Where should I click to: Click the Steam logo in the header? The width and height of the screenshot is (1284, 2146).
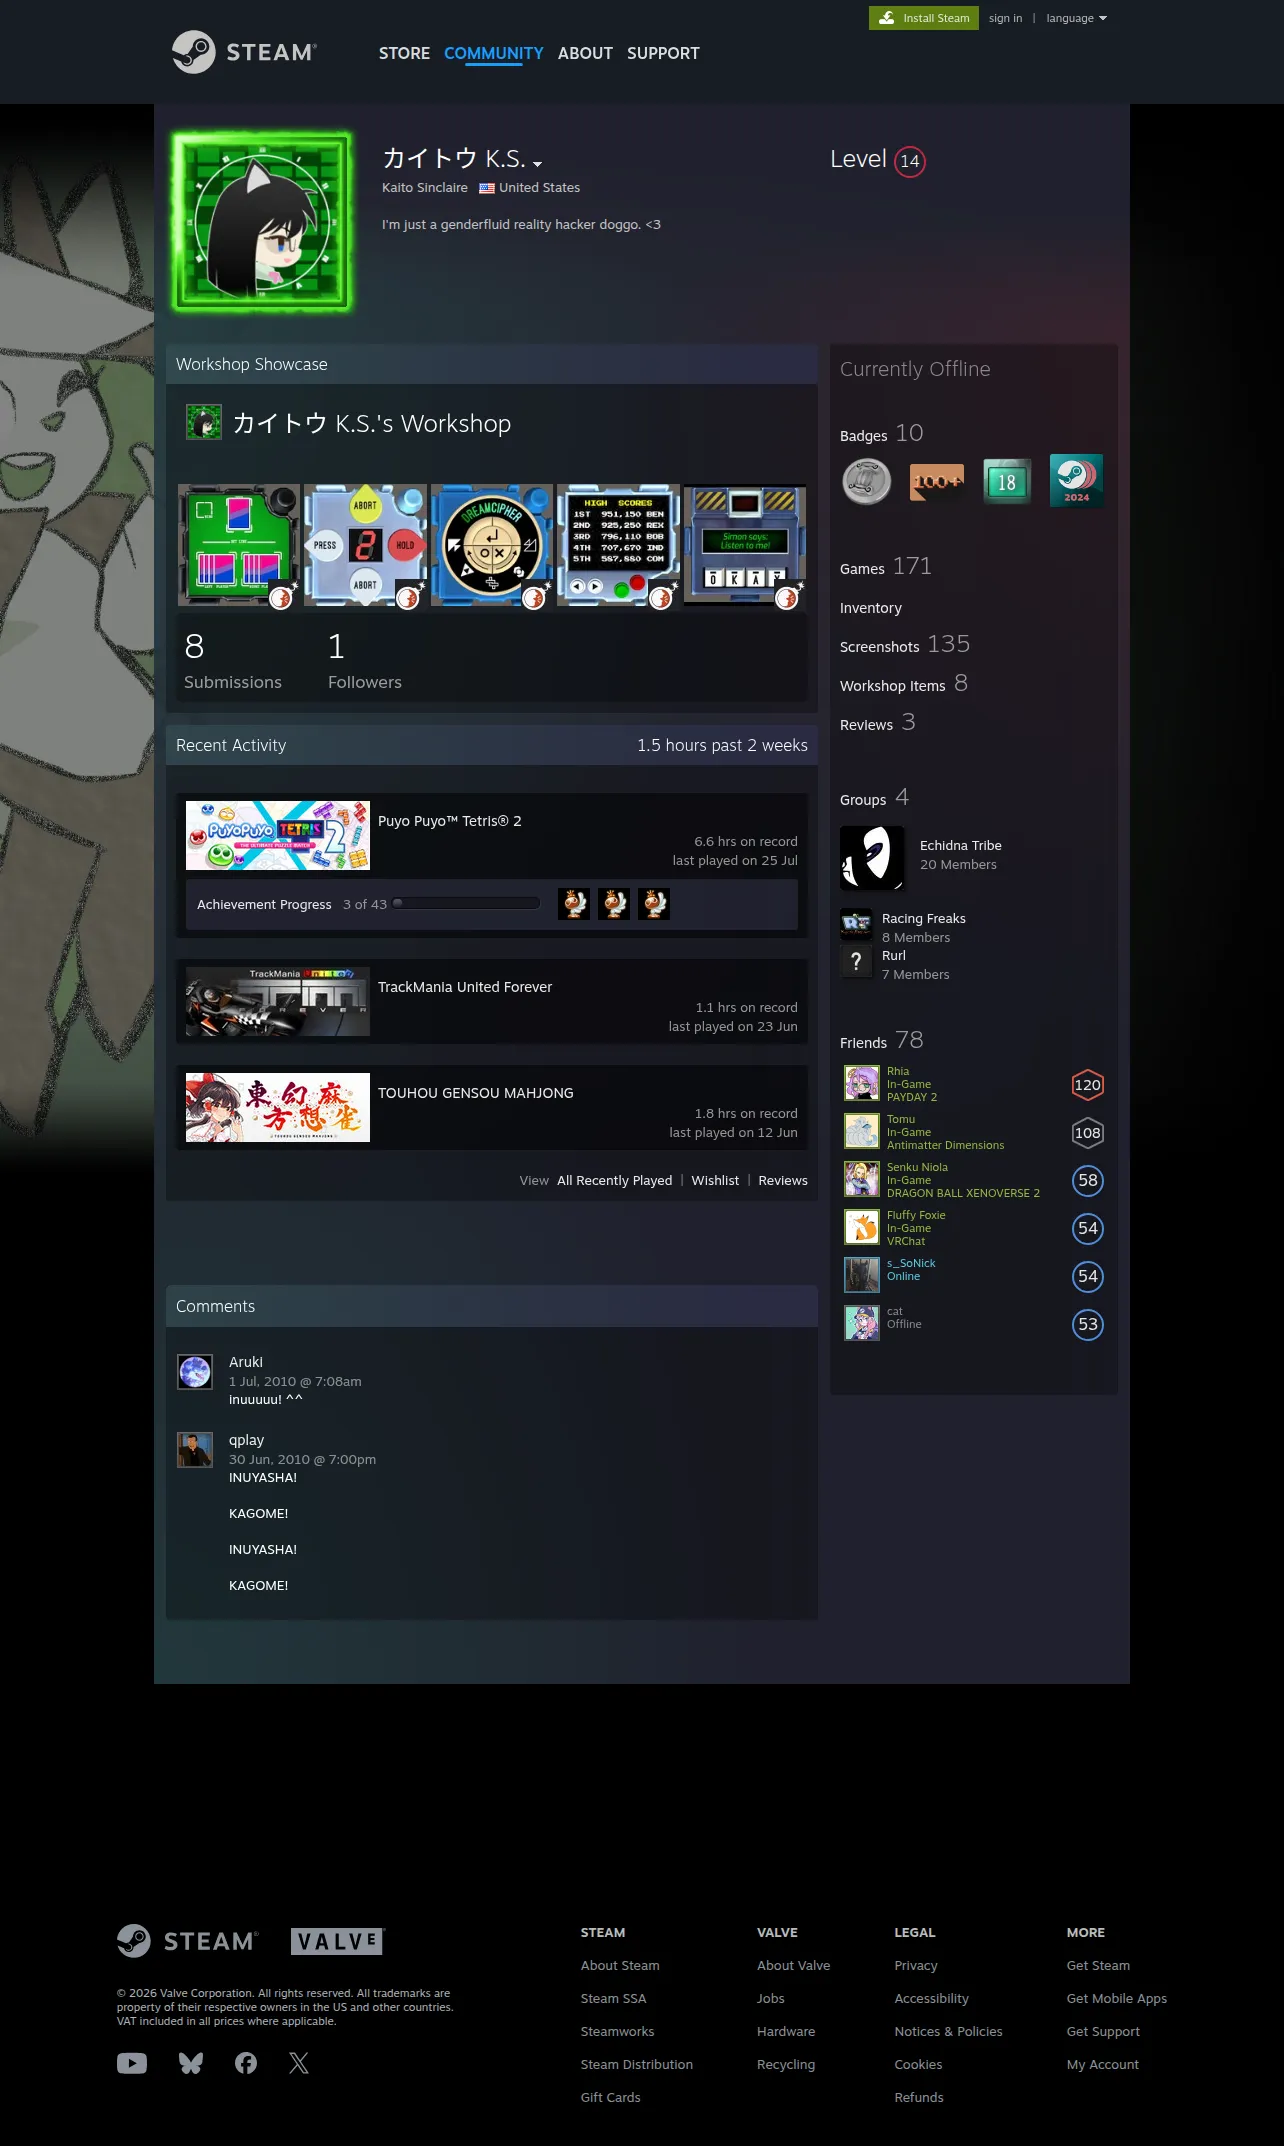pyautogui.click(x=244, y=52)
